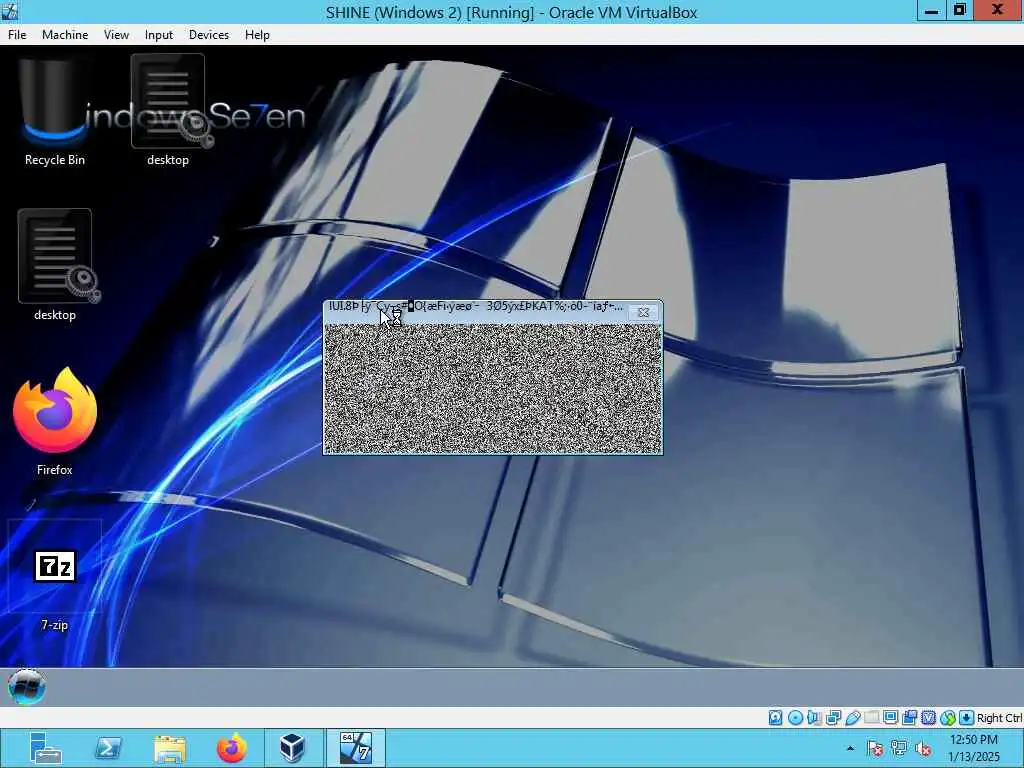Close the VirtualBox VM window

click(x=998, y=10)
